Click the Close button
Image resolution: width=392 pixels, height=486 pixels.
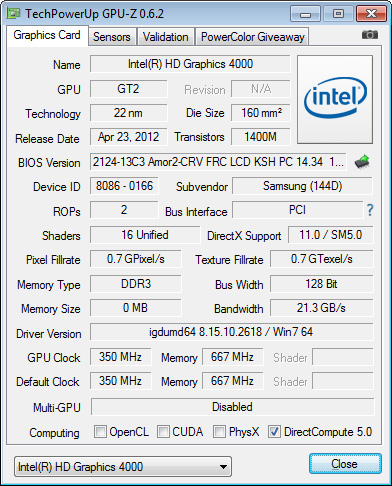click(x=345, y=464)
